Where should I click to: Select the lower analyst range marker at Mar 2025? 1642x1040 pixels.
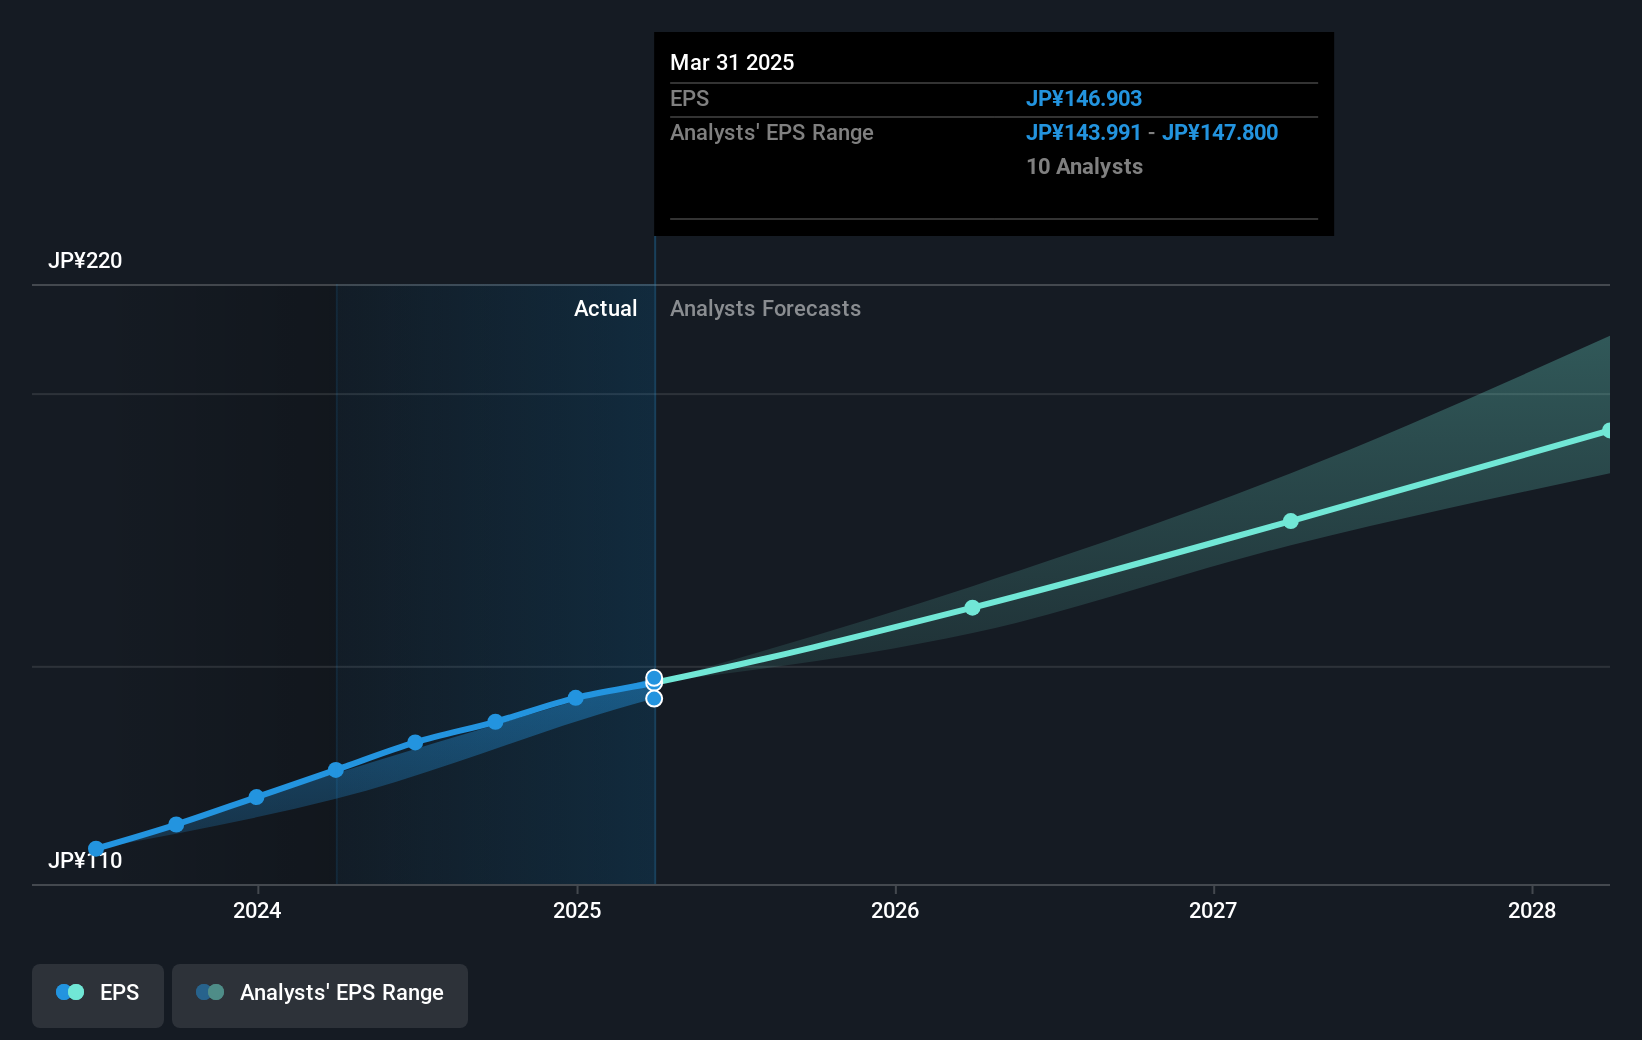tap(654, 698)
